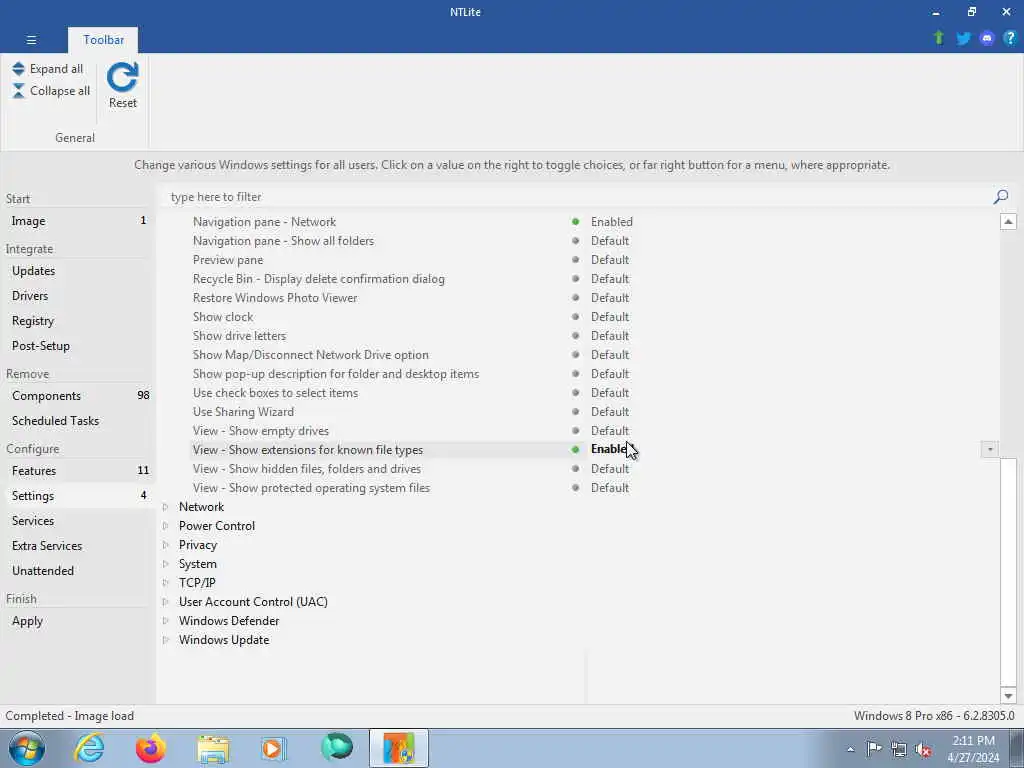1024x768 pixels.
Task: Expand the TCP/IP node
Action: tap(165, 583)
